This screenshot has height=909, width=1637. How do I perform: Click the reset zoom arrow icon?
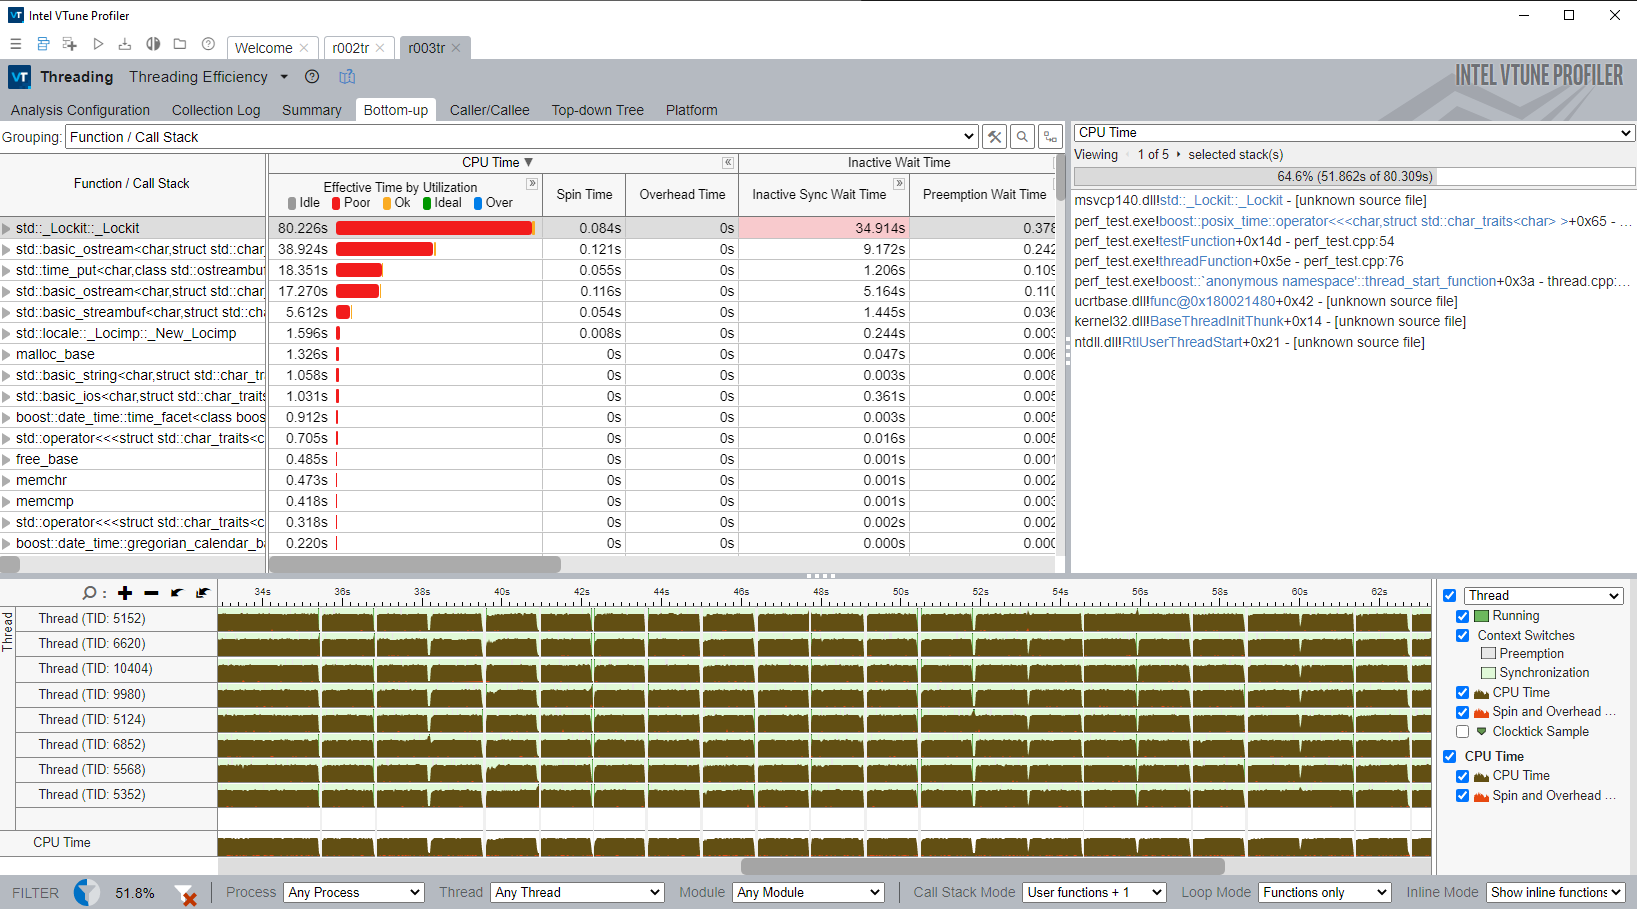[203, 593]
